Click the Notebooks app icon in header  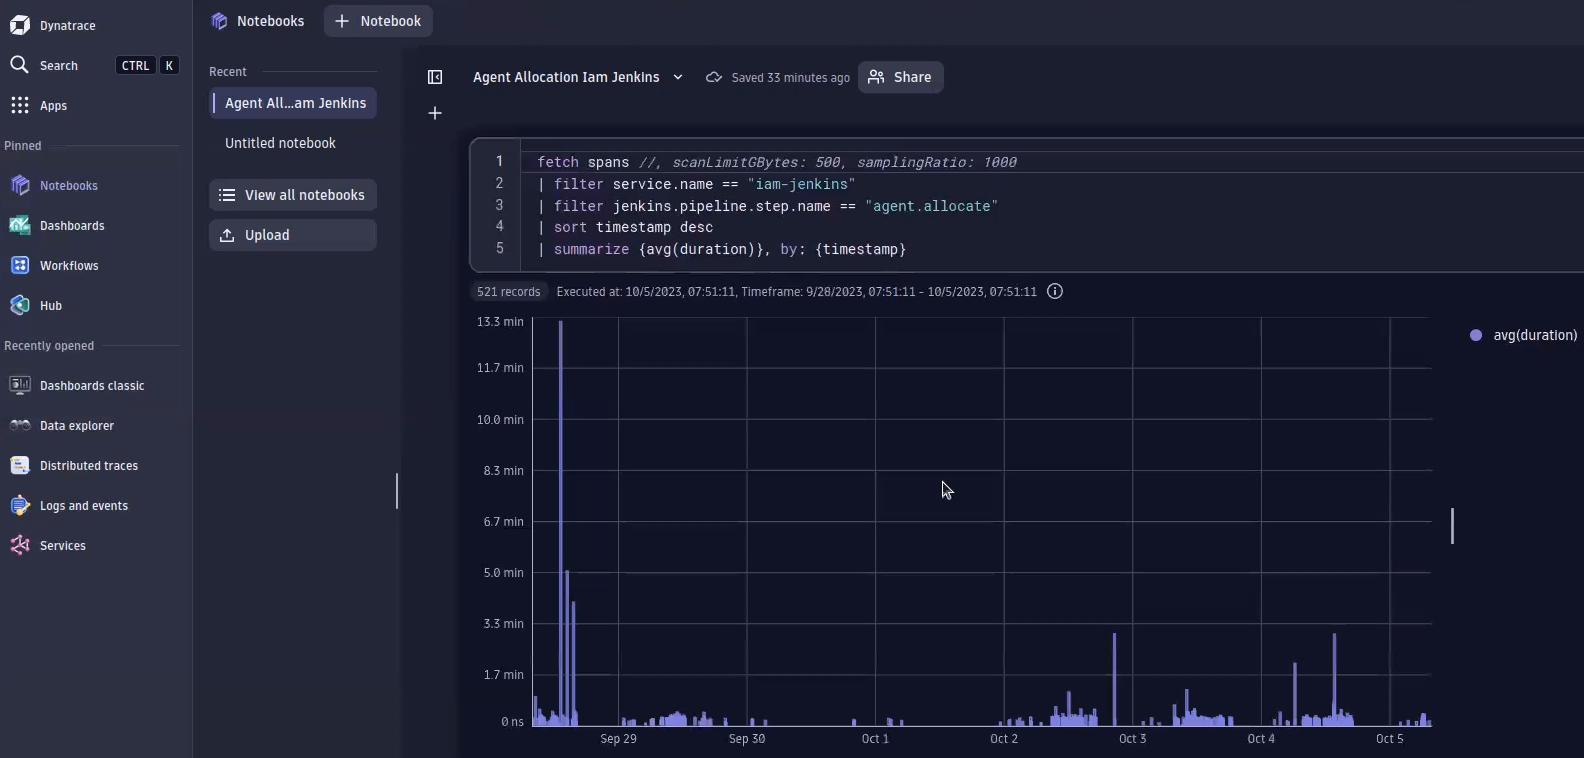(x=219, y=21)
